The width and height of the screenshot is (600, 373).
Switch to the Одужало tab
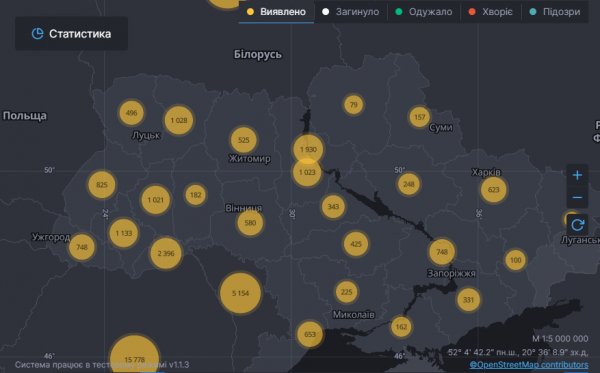(x=424, y=12)
